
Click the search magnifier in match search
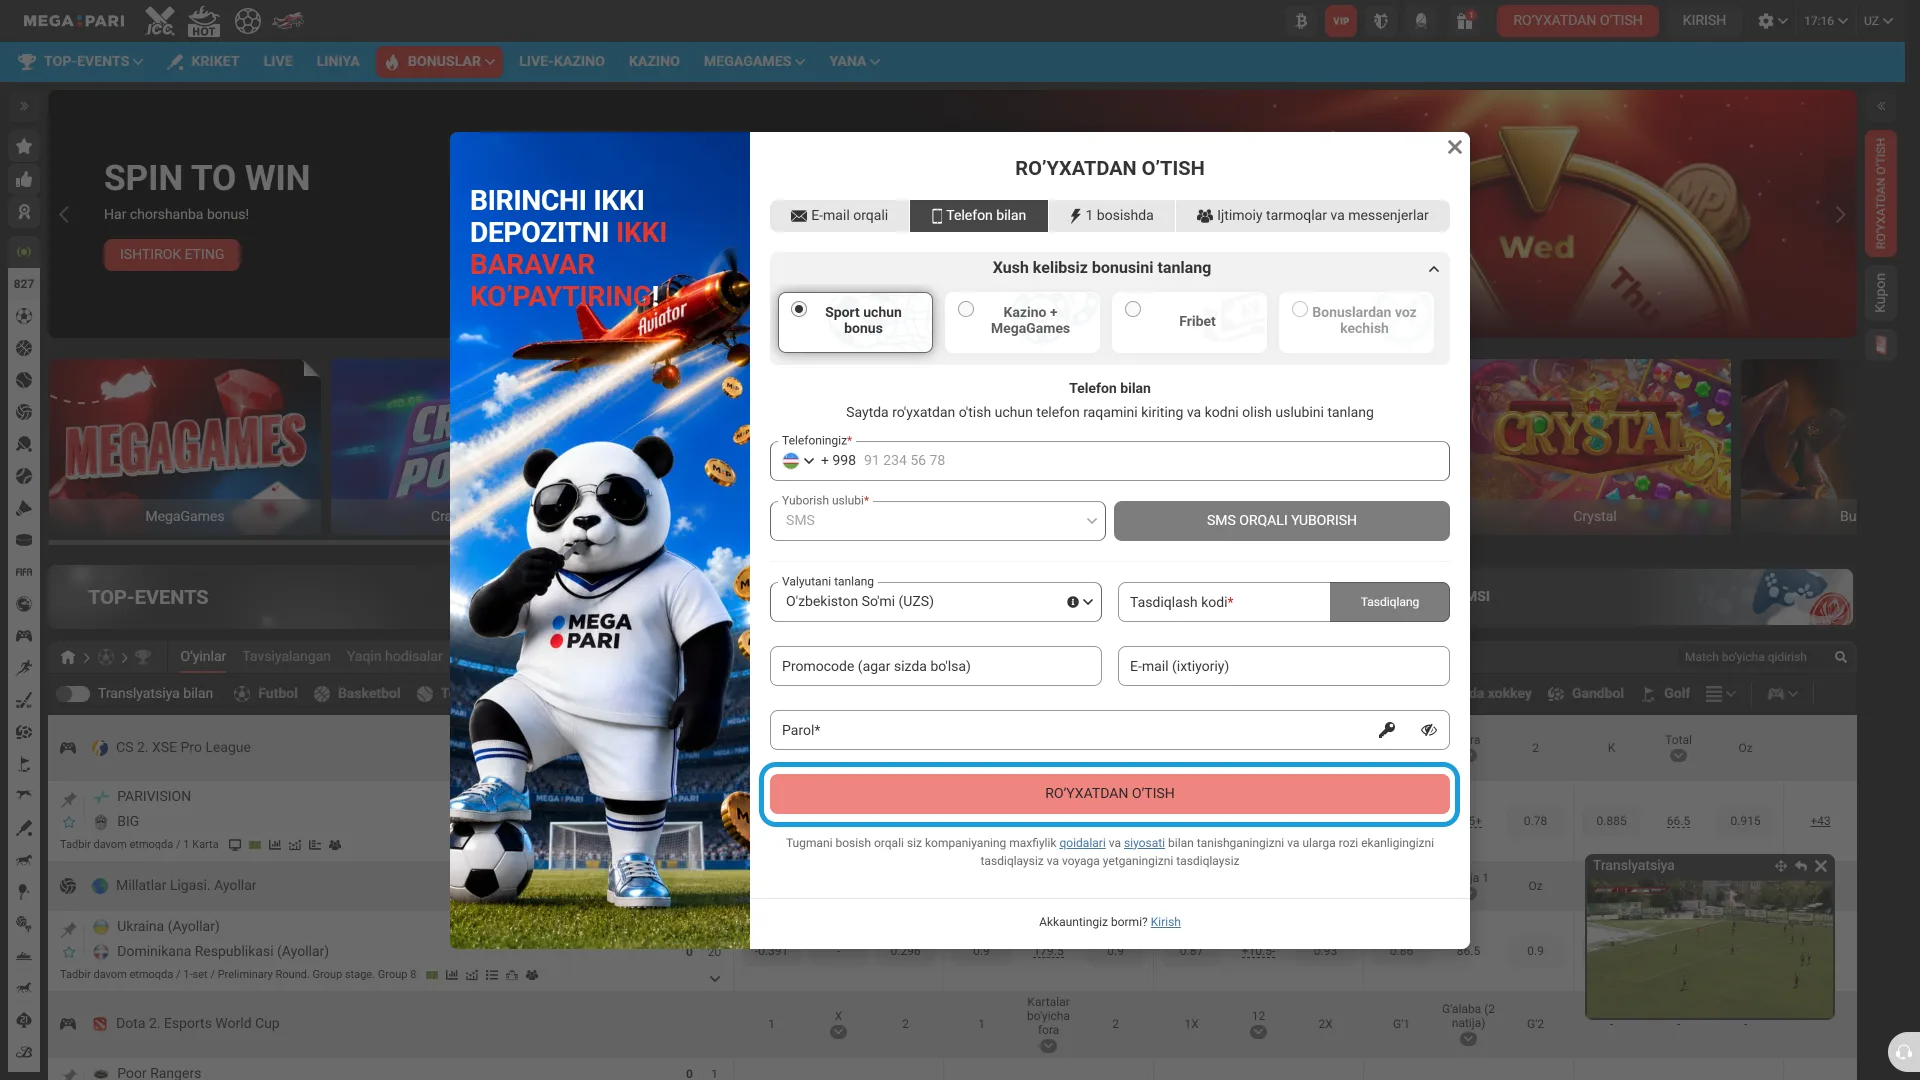pos(1840,657)
